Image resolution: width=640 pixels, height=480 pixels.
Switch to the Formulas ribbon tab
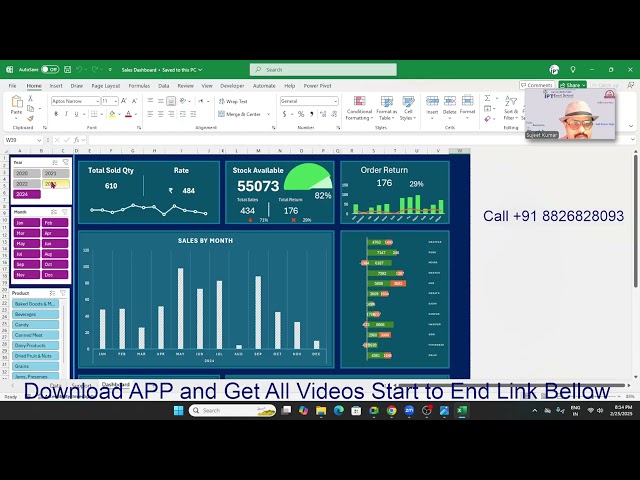coord(139,86)
